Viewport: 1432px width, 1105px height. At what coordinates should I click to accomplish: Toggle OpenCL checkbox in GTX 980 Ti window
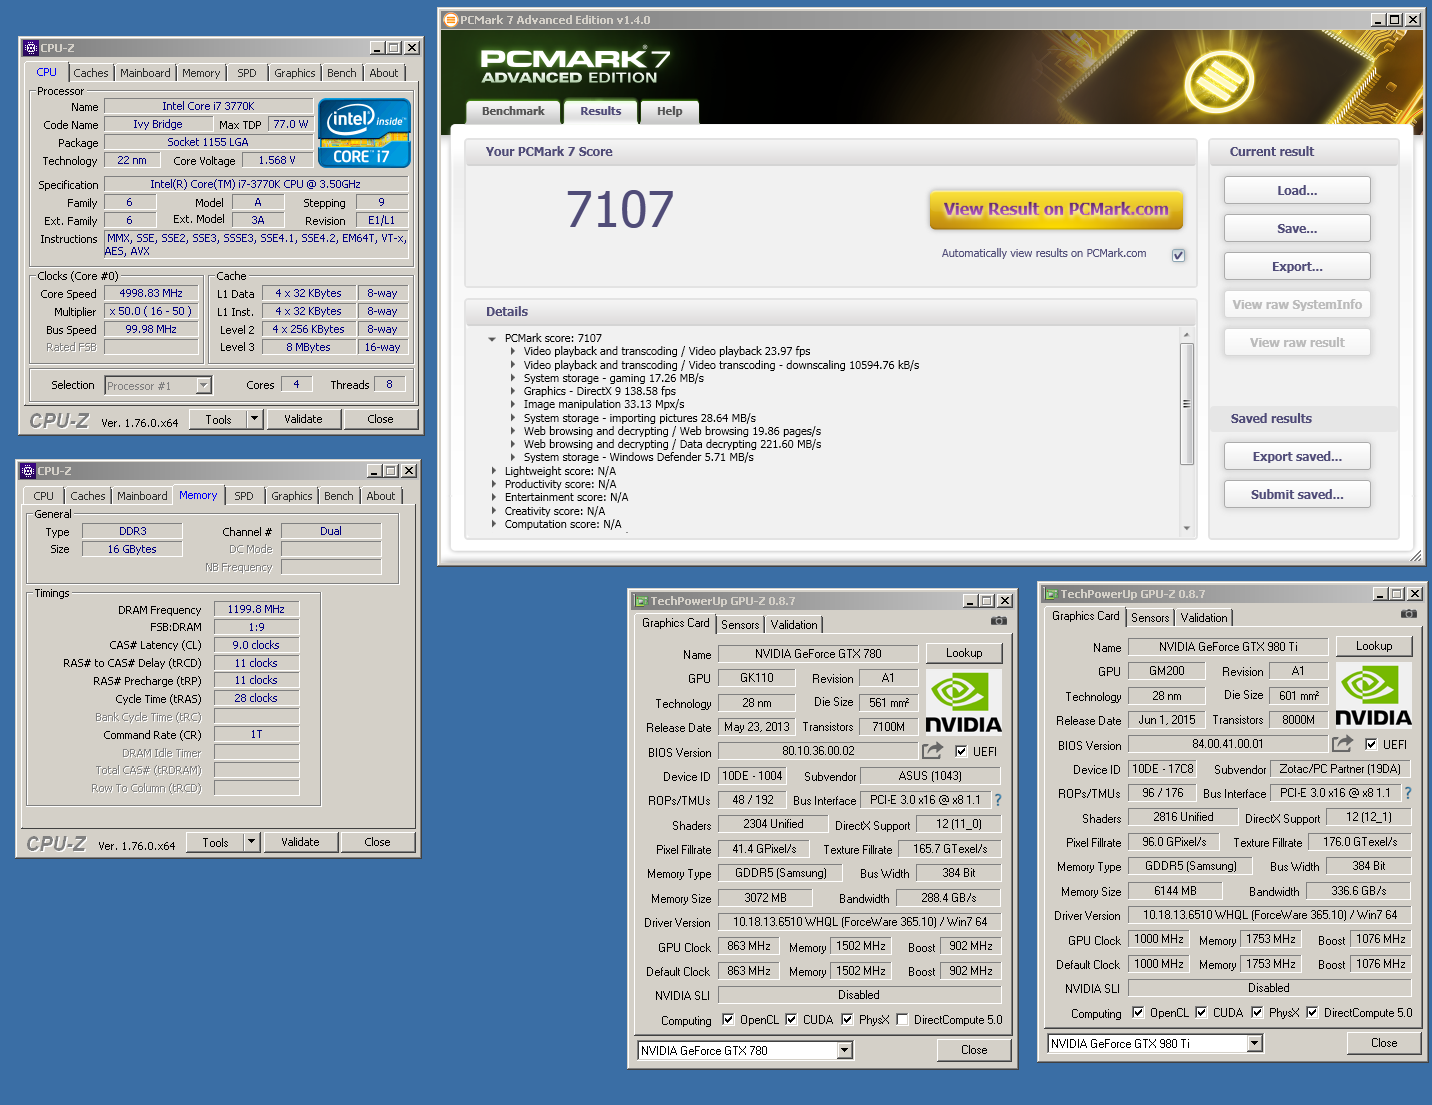pyautogui.click(x=1137, y=1012)
